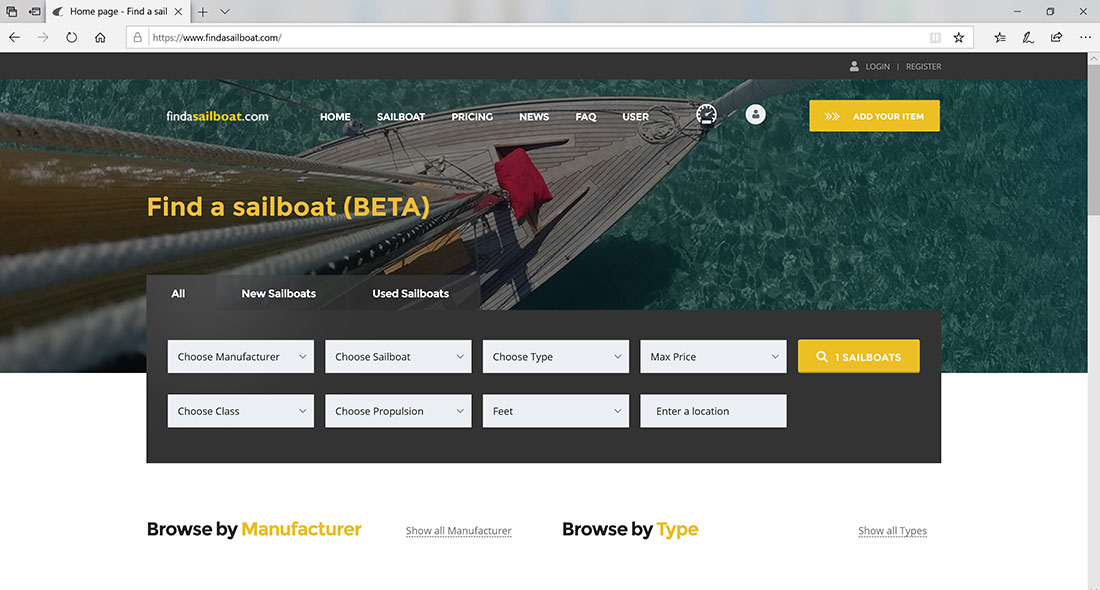The height and width of the screenshot is (590, 1100).
Task: Click the browser forward arrow
Action: coord(43,37)
